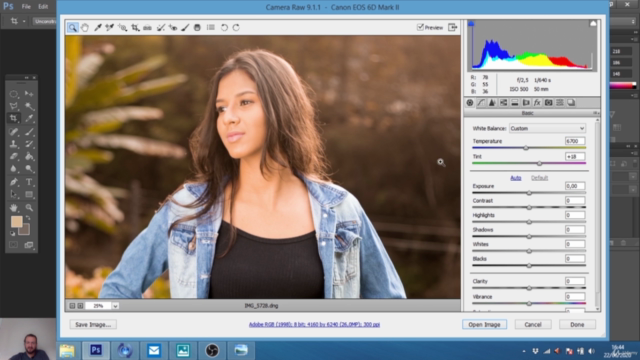Open workflow options link Adobe RGB
Screen dimensions: 640x360
pos(314,324)
